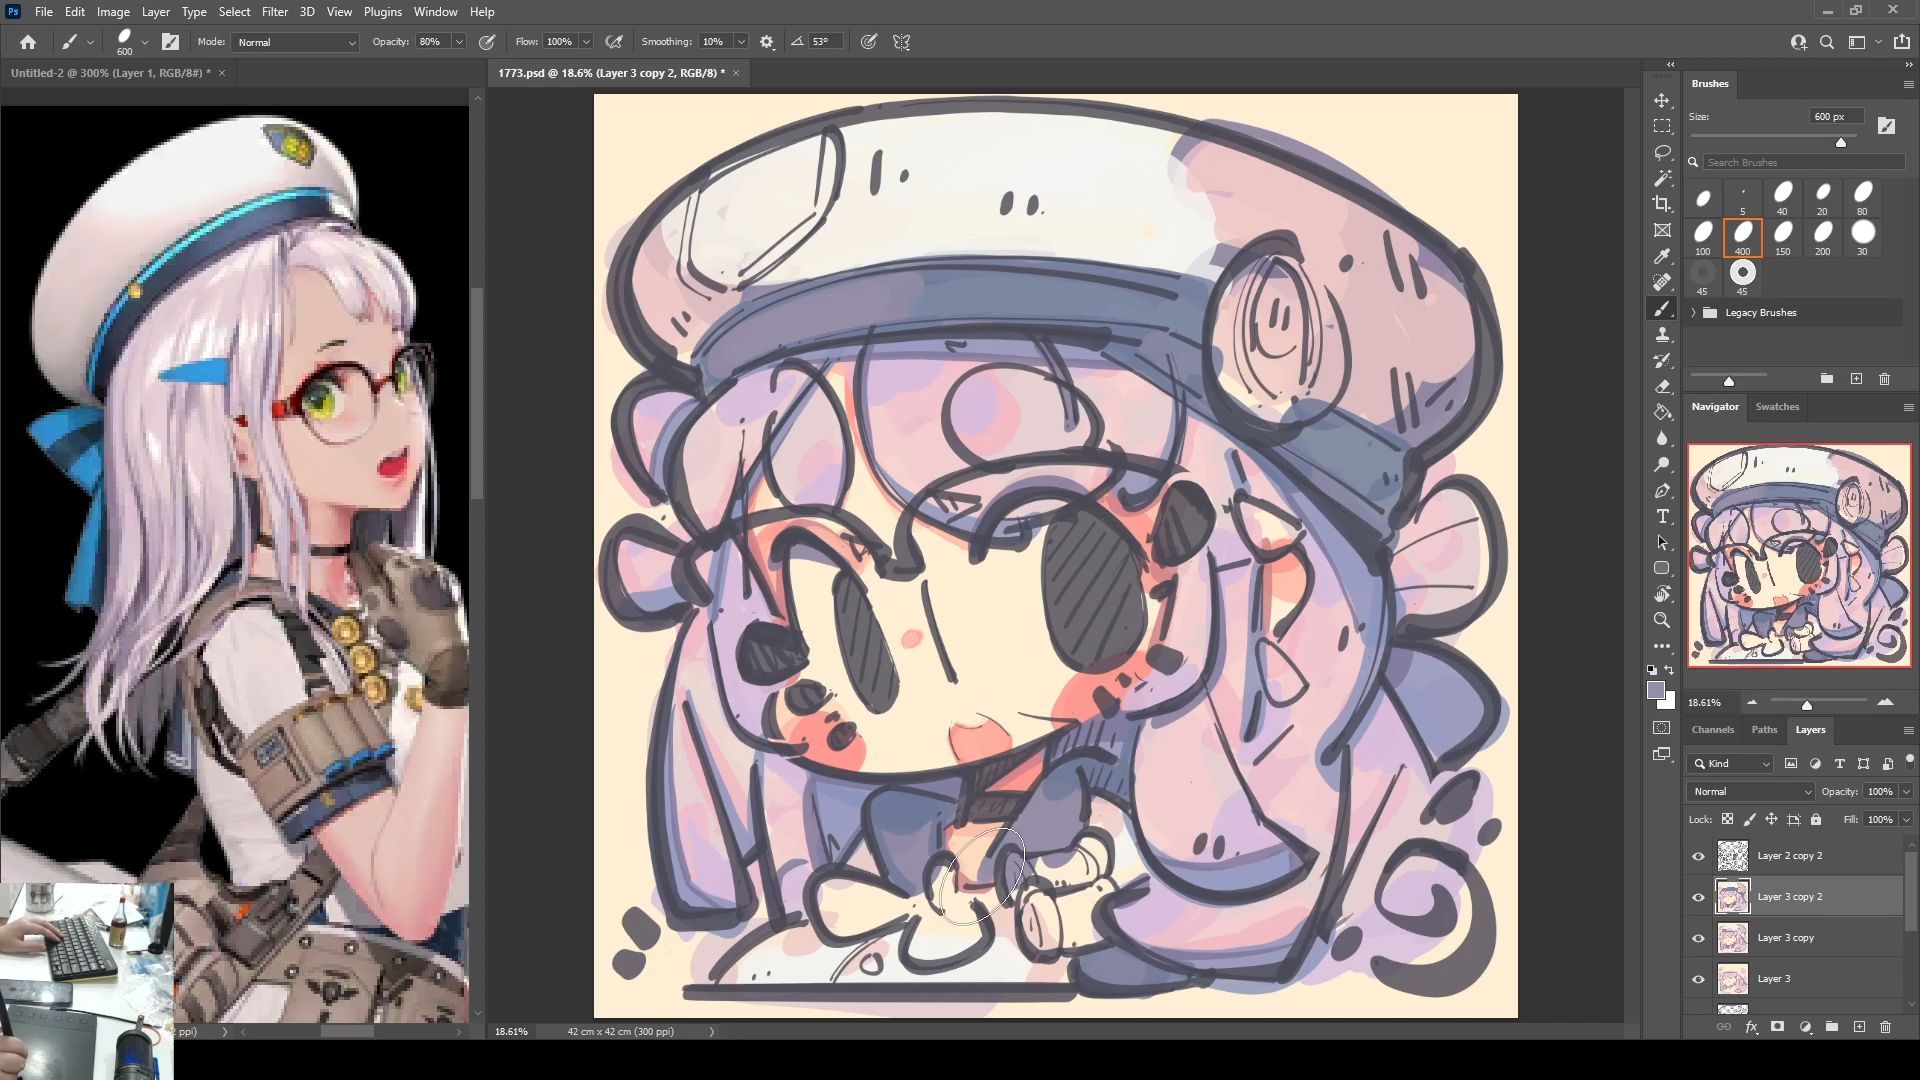Click the share icon at top right
Screen dimensions: 1920x1080
point(1902,42)
